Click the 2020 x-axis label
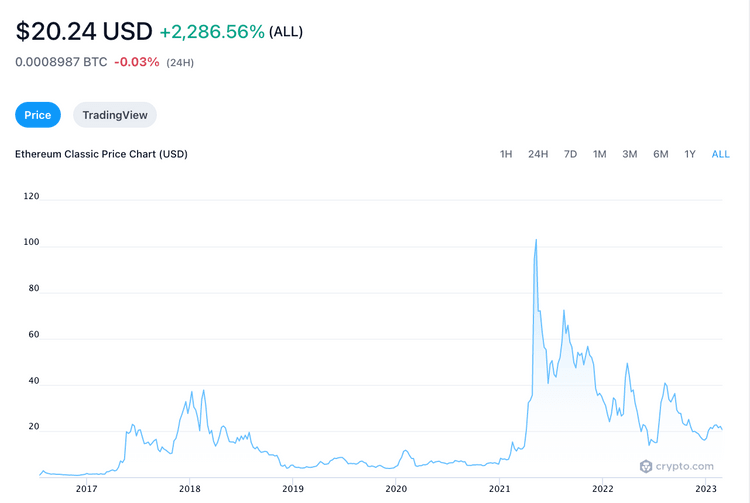 coord(396,489)
